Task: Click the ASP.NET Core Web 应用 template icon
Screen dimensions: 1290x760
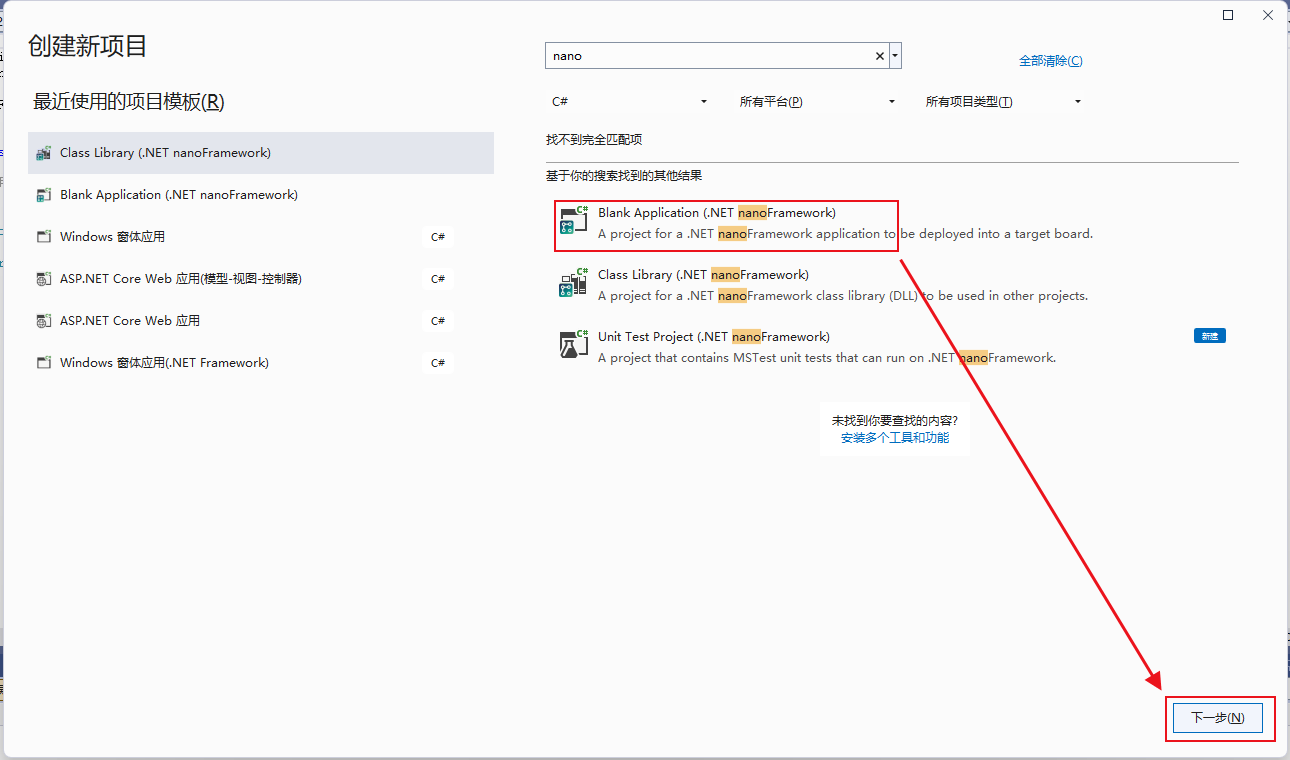Action: [43, 321]
